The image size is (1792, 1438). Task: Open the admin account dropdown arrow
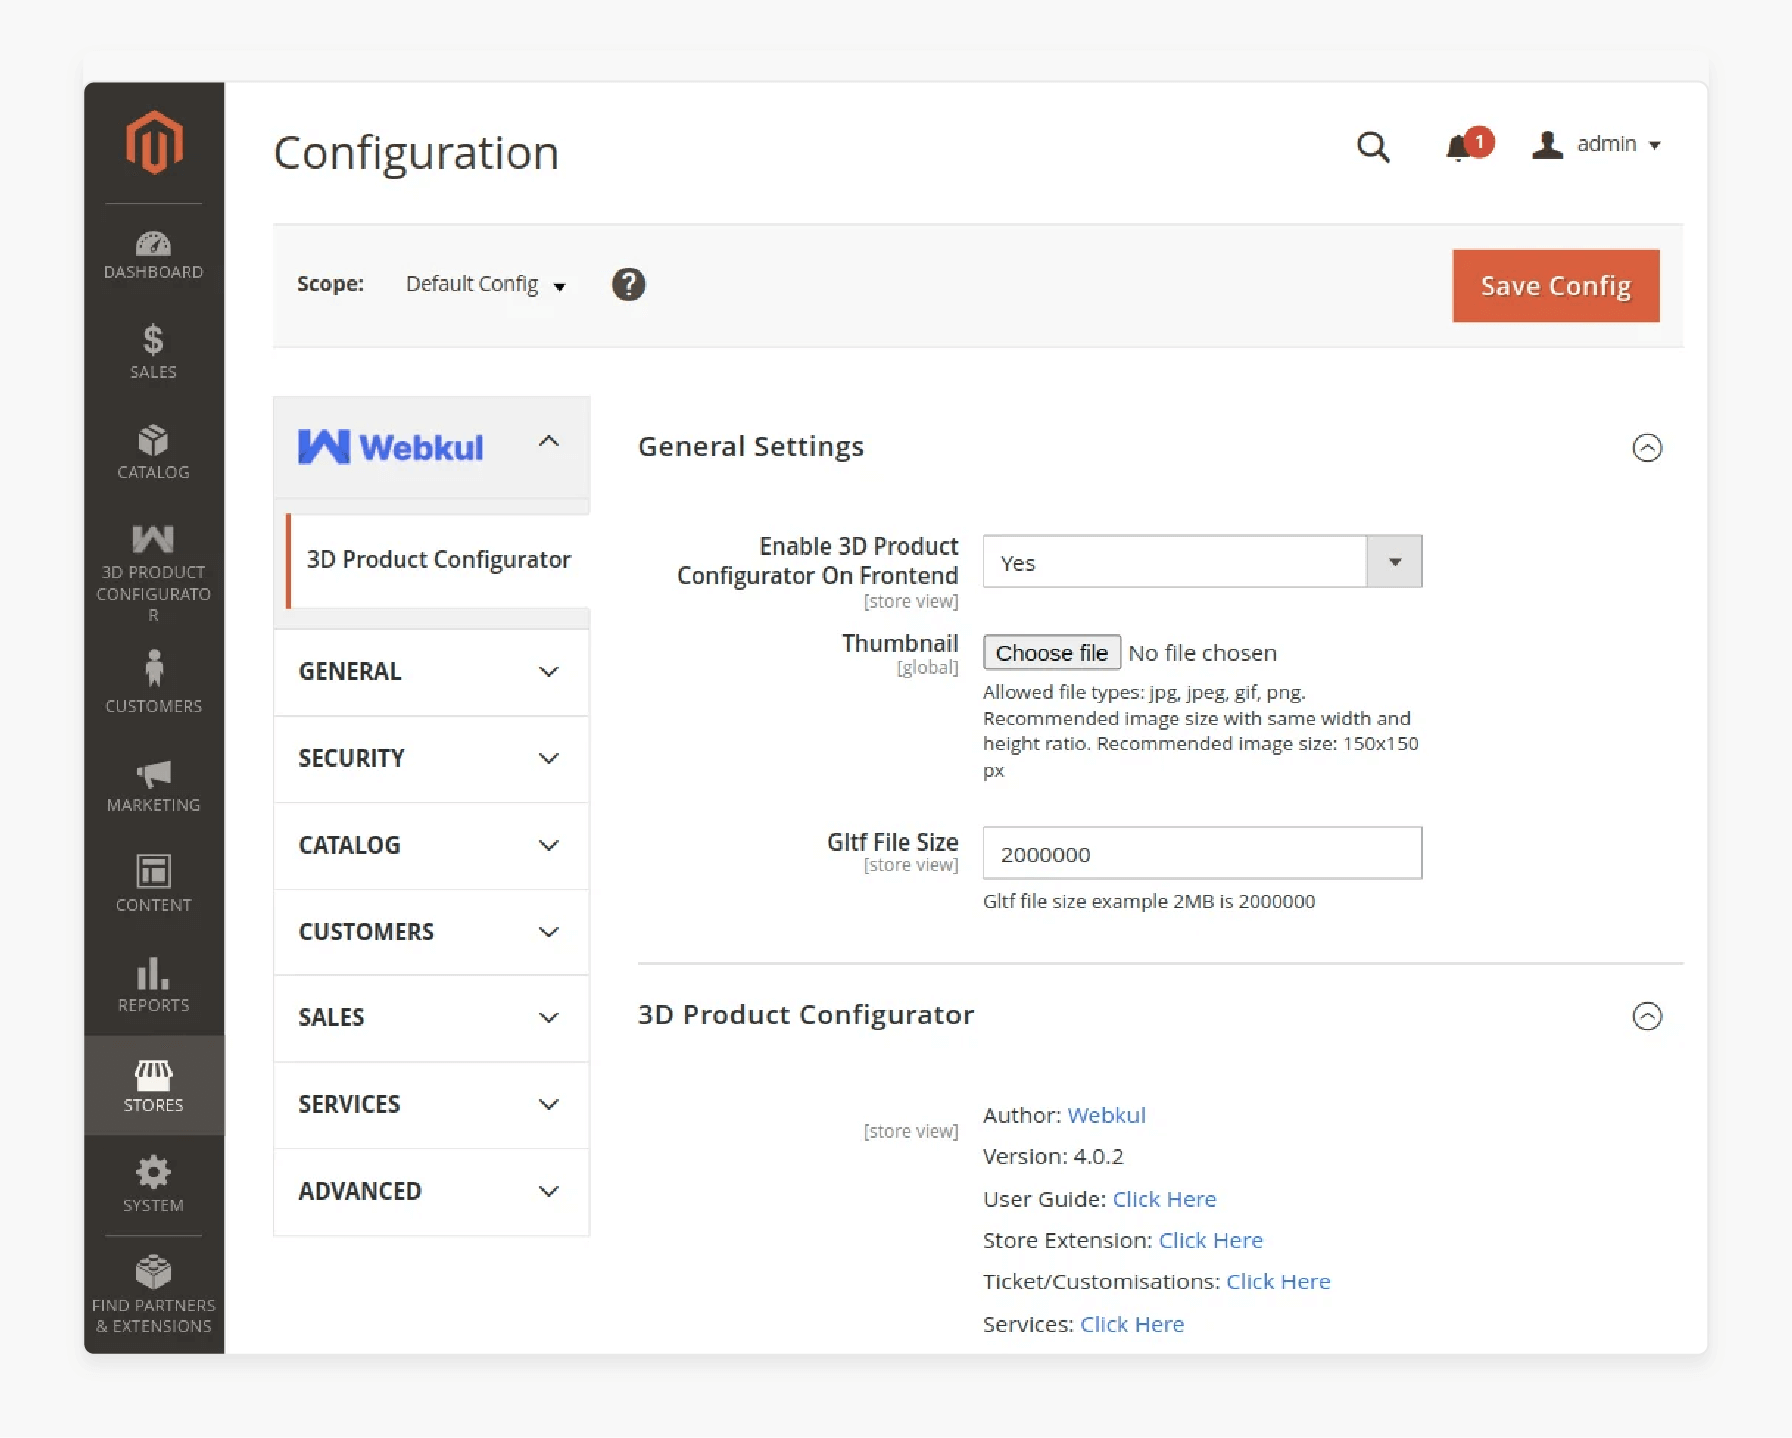(1655, 146)
